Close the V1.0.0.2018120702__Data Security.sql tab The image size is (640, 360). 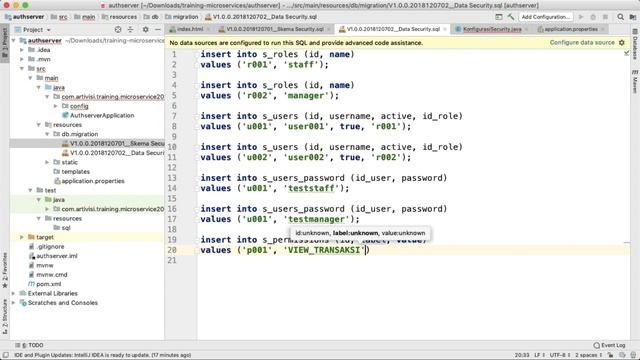click(x=445, y=29)
